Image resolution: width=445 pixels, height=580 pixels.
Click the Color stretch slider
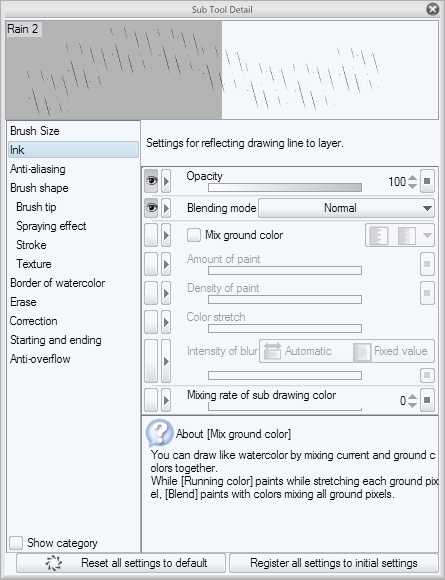tap(285, 328)
